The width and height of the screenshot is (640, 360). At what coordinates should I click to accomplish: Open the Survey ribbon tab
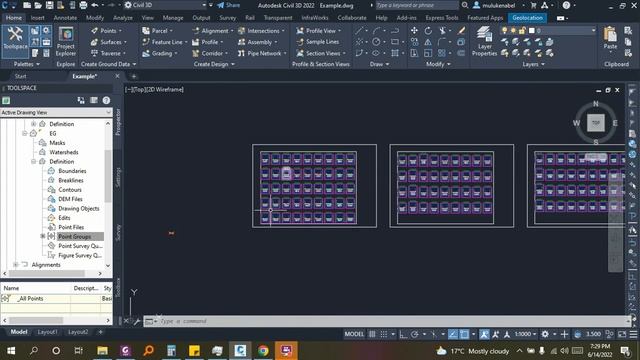point(227,18)
